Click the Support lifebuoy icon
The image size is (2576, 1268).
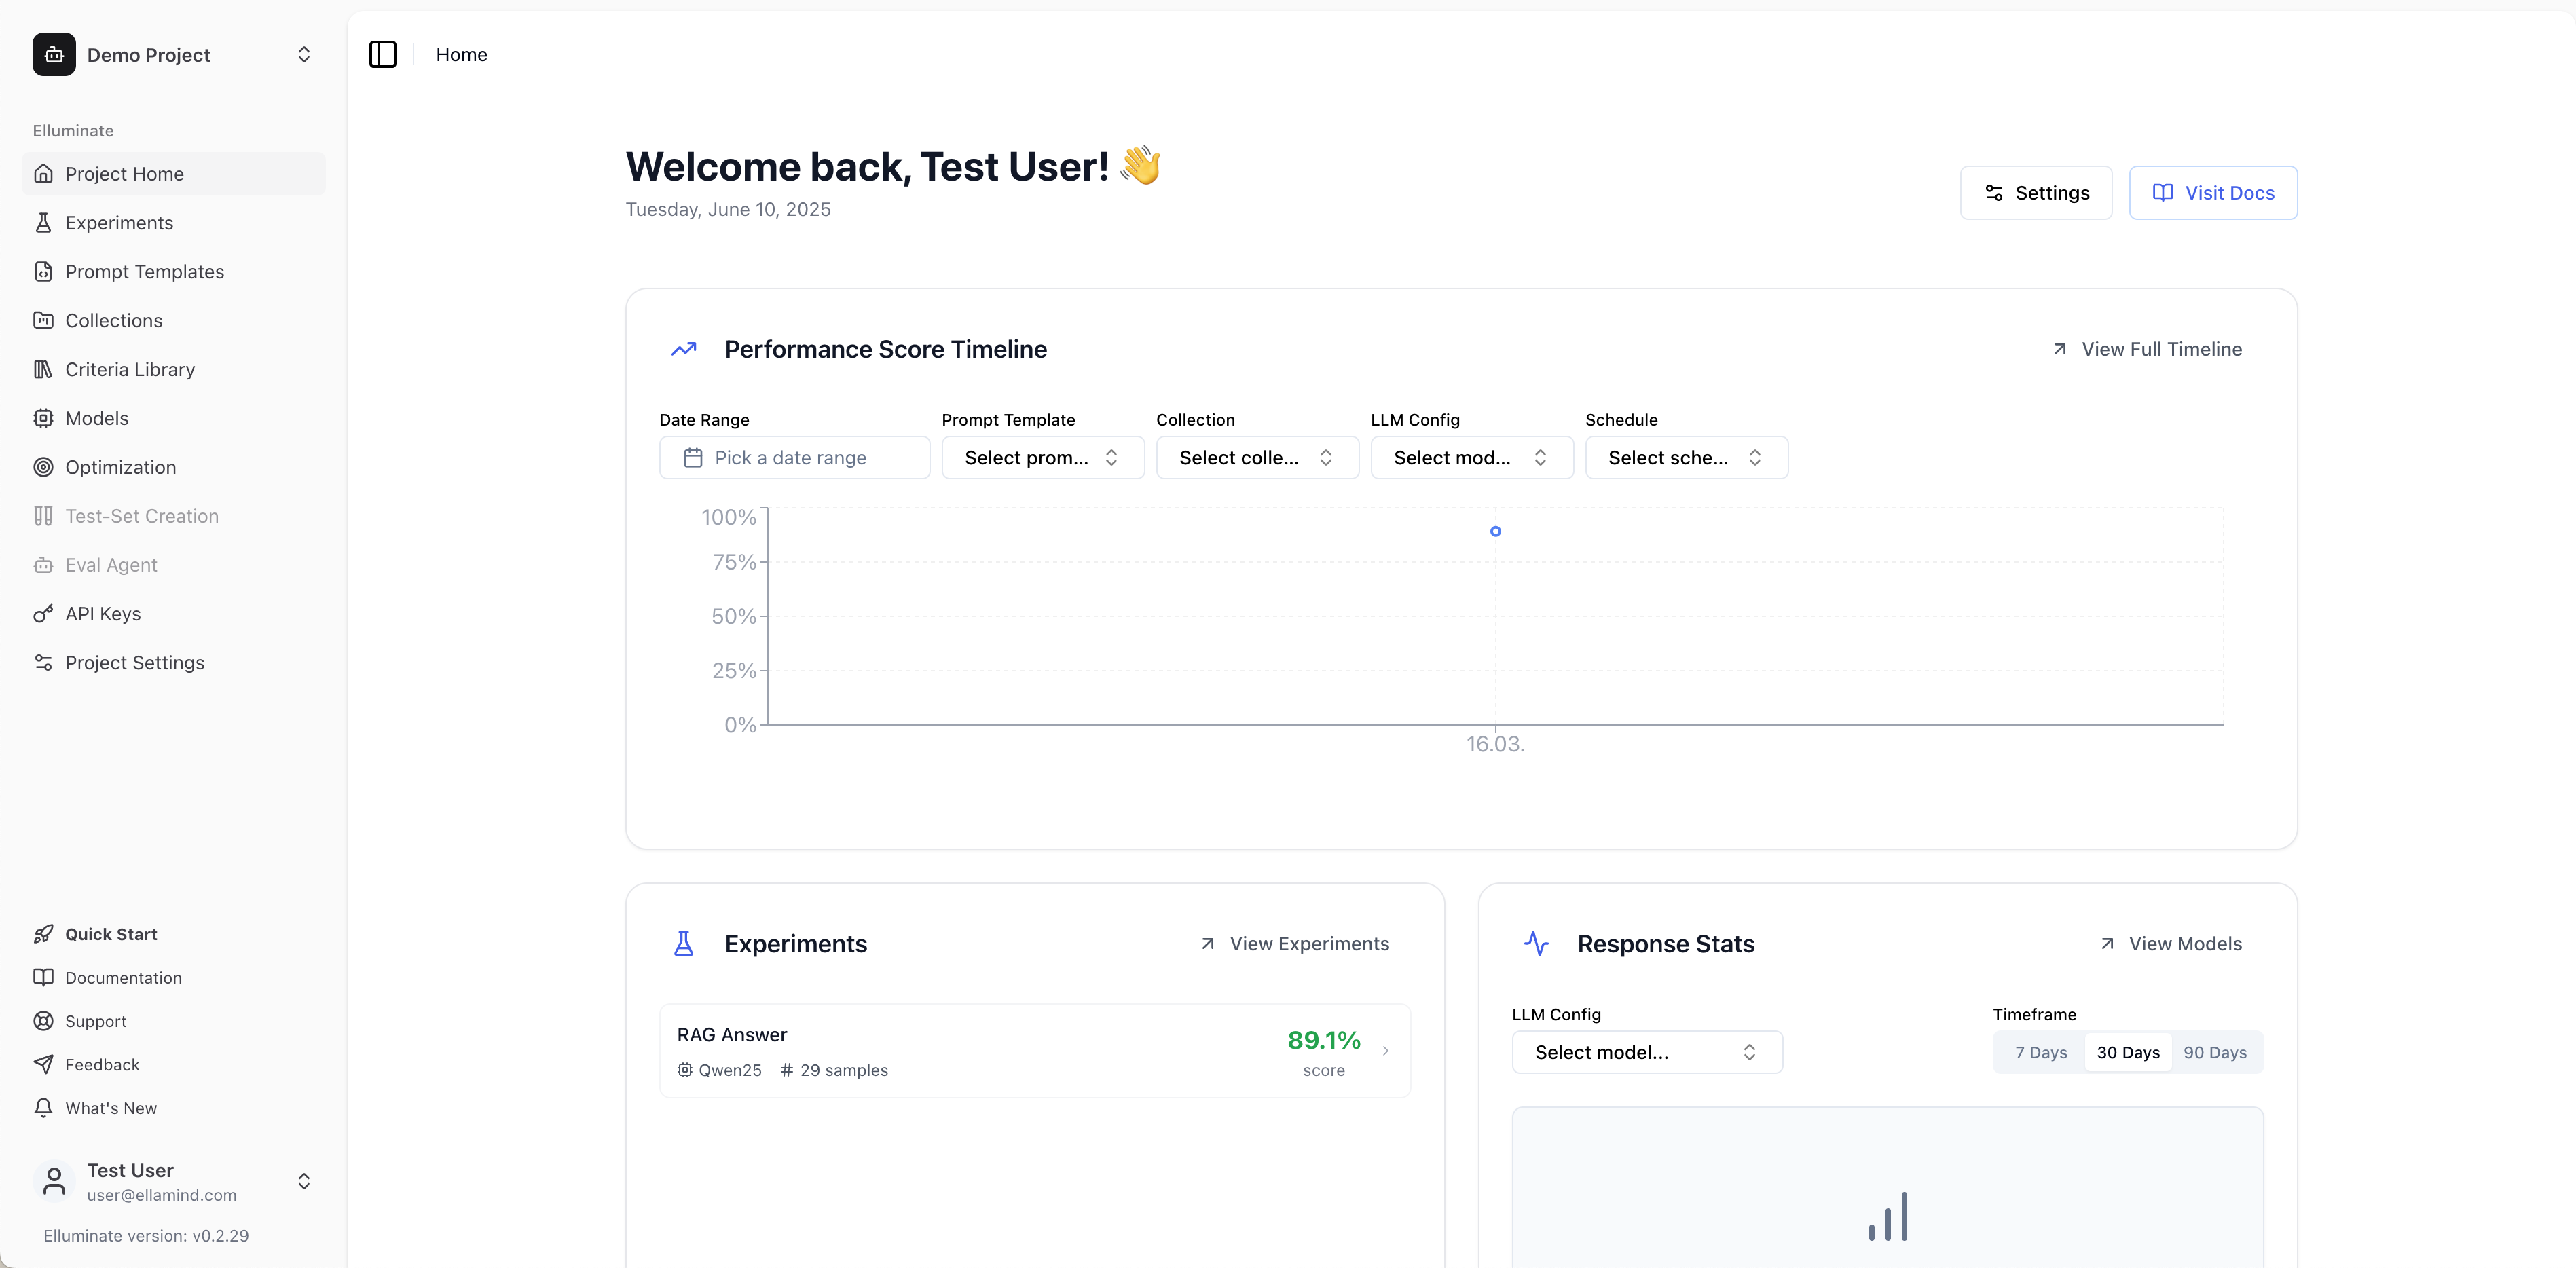[43, 1021]
